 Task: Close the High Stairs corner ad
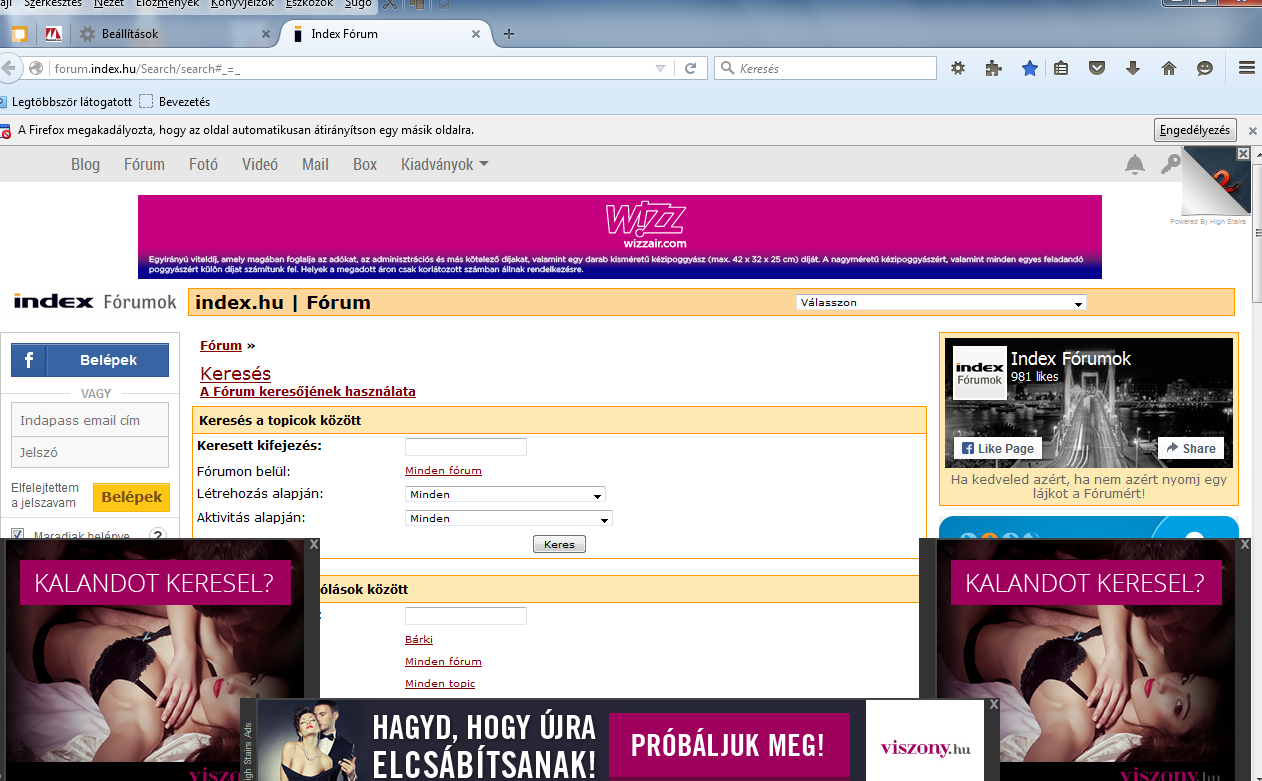click(1243, 153)
